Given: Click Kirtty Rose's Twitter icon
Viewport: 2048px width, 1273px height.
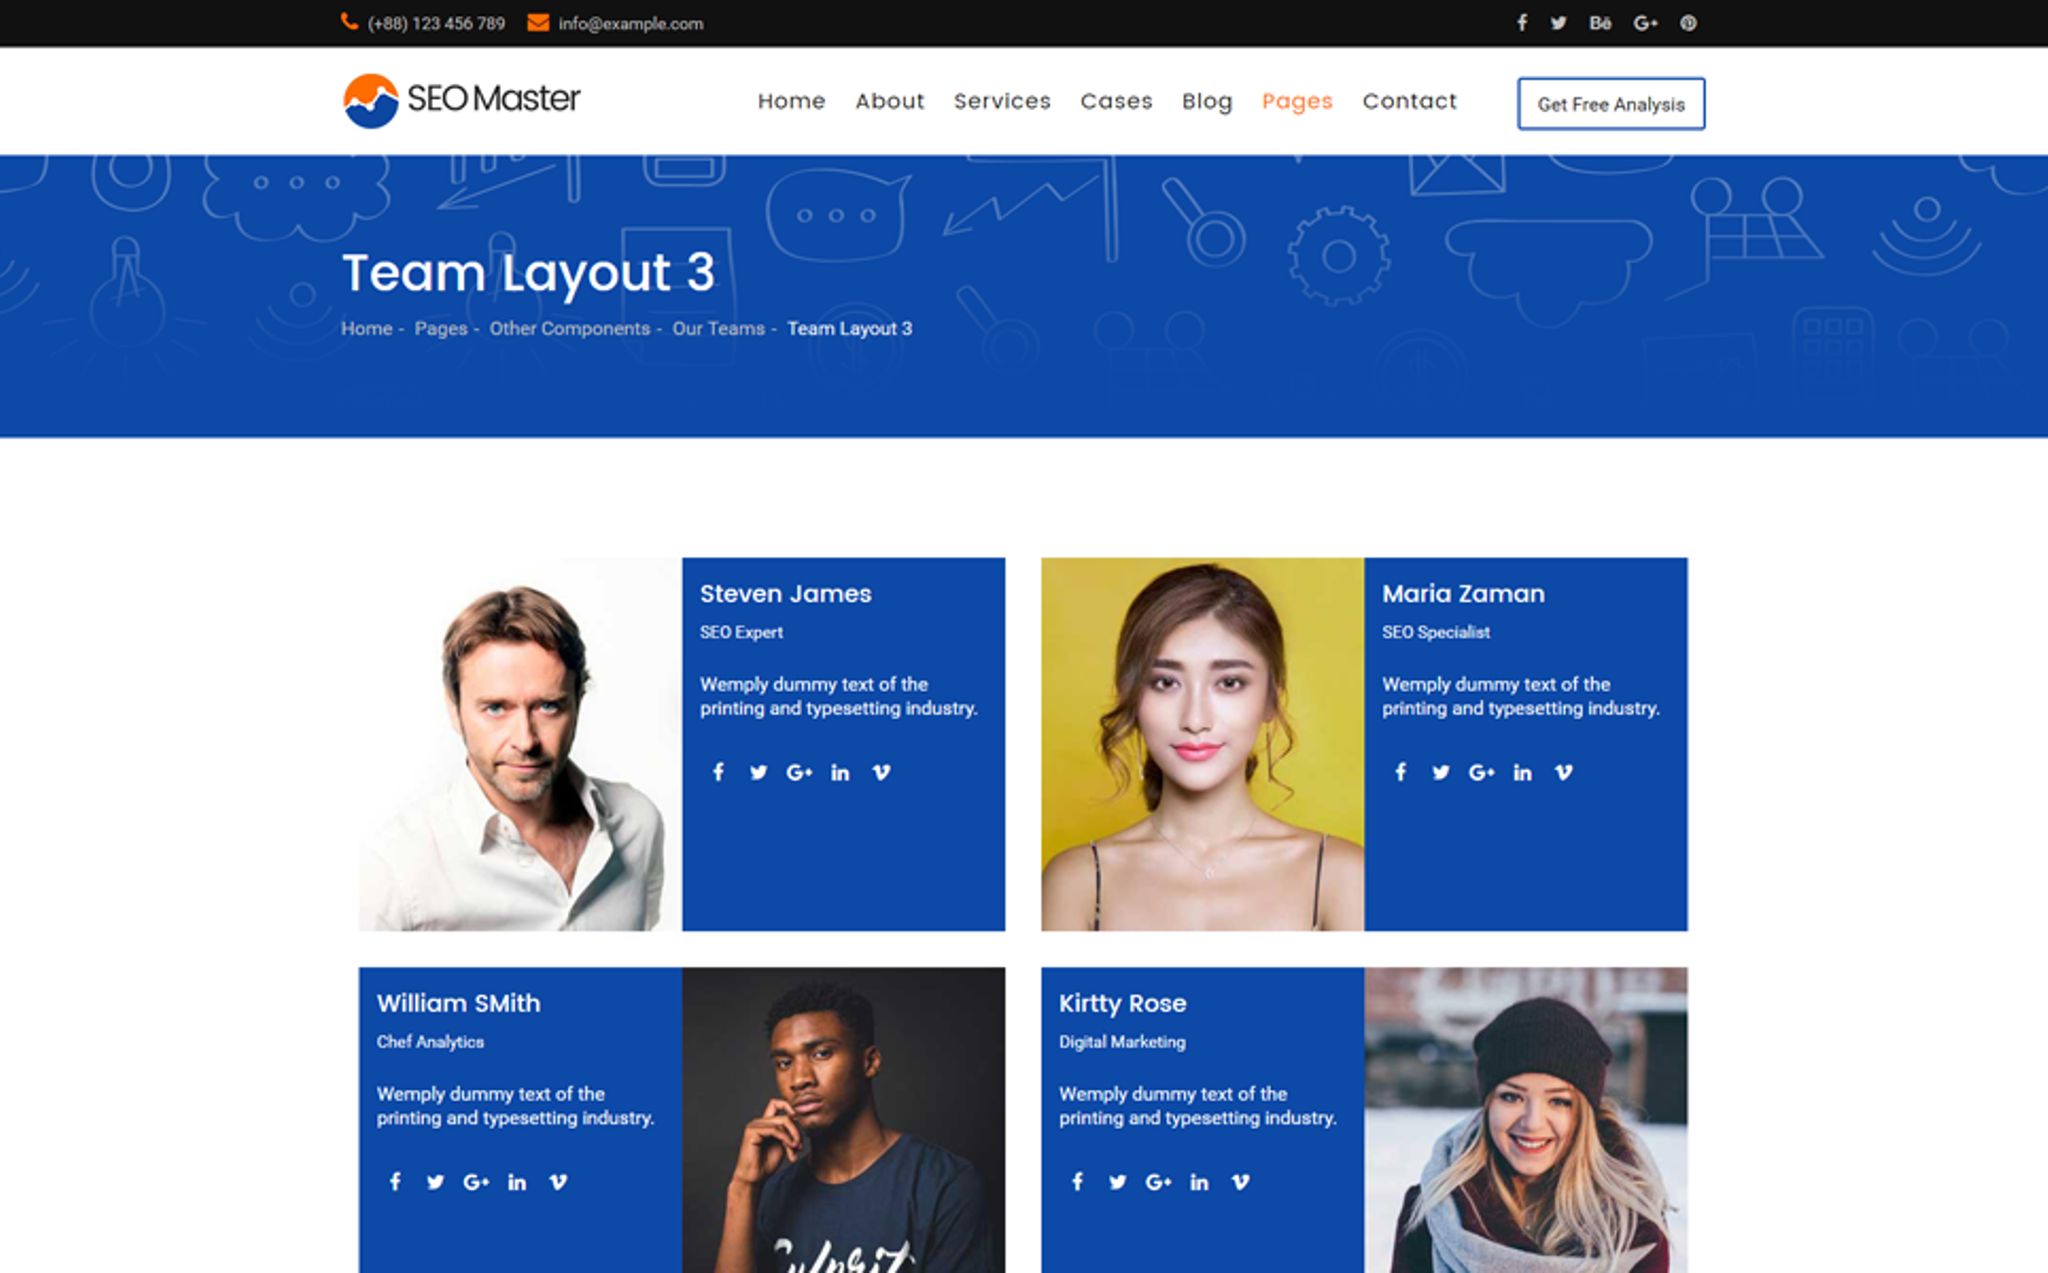Looking at the screenshot, I should [x=1117, y=1182].
